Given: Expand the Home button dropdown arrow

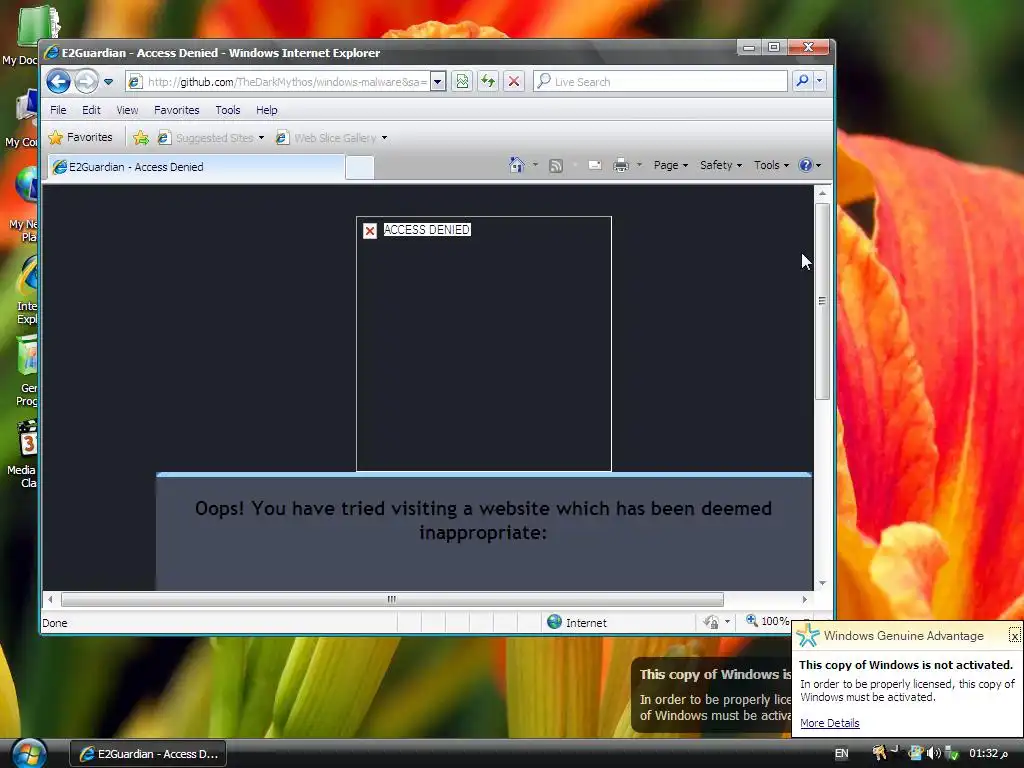Looking at the screenshot, I should pyautogui.click(x=536, y=165).
